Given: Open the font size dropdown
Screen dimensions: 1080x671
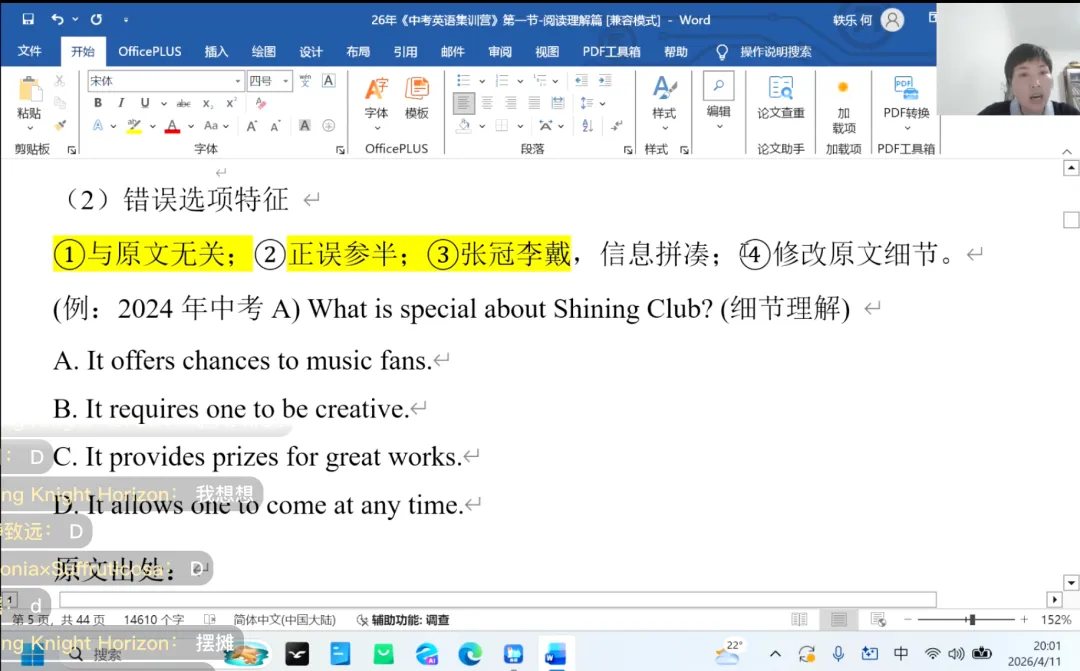Looking at the screenshot, I should coord(285,80).
